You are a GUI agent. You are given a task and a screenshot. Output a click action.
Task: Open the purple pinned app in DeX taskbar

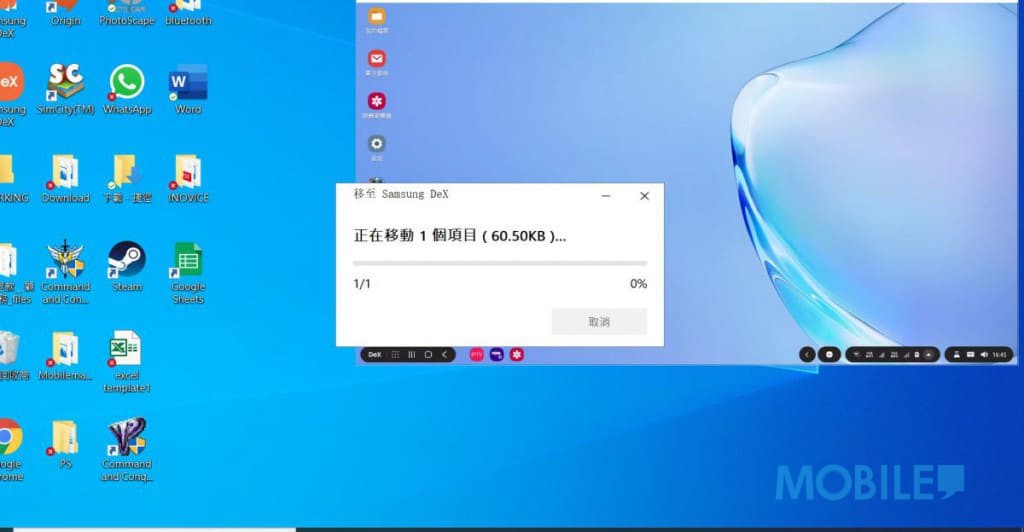(497, 354)
